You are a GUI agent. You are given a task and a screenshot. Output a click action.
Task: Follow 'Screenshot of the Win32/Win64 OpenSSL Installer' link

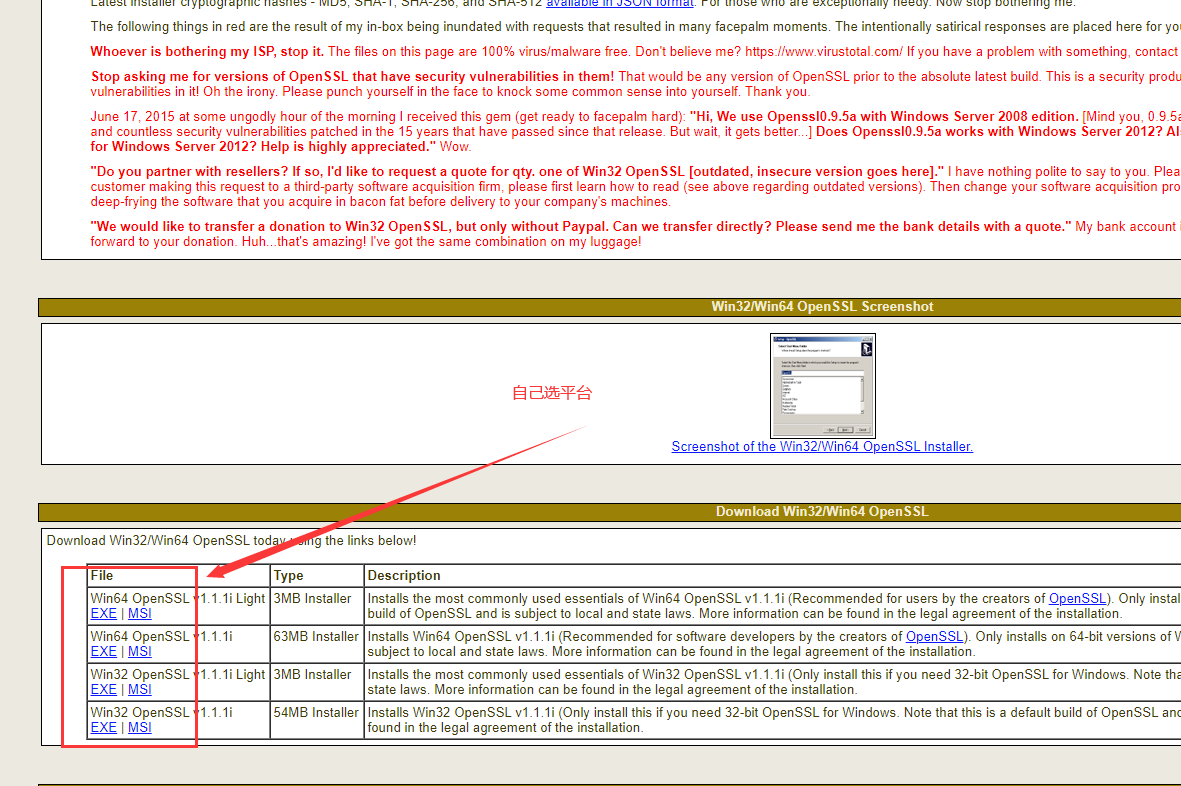tap(822, 446)
